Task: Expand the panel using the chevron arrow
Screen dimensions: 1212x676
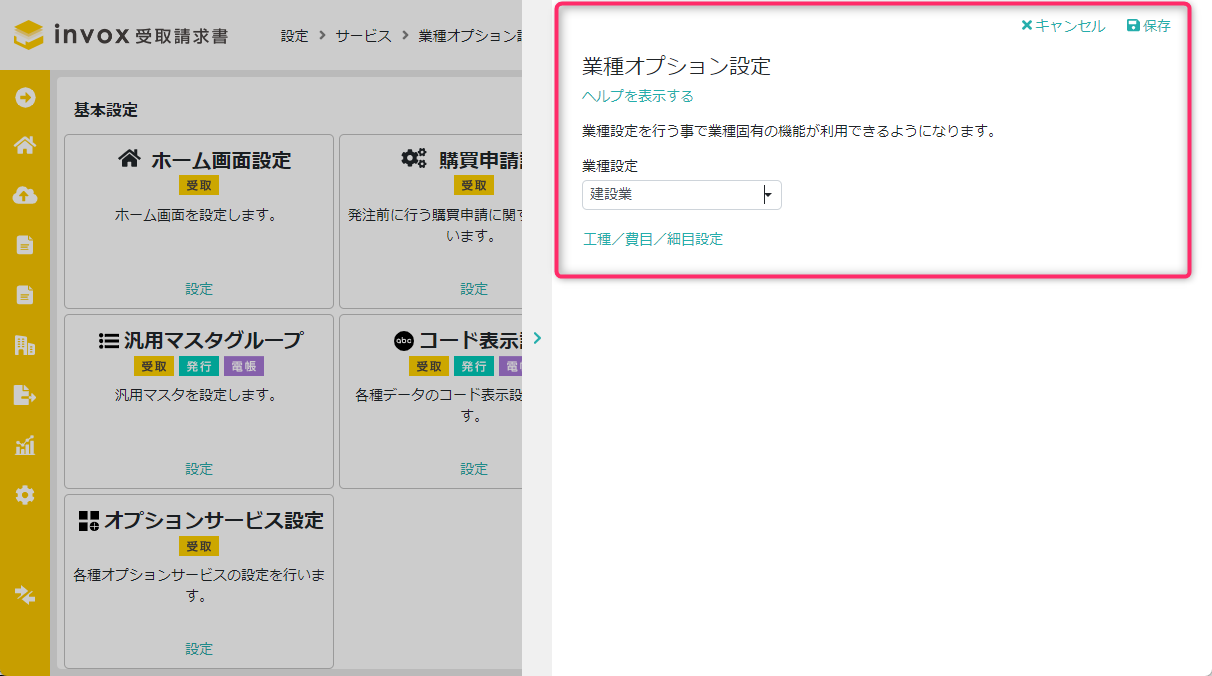Action: pyautogui.click(x=537, y=339)
